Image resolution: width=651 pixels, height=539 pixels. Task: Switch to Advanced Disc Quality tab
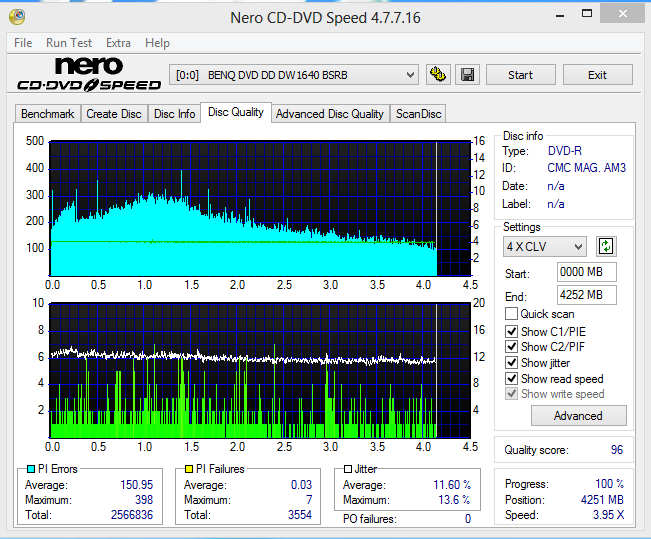330,114
